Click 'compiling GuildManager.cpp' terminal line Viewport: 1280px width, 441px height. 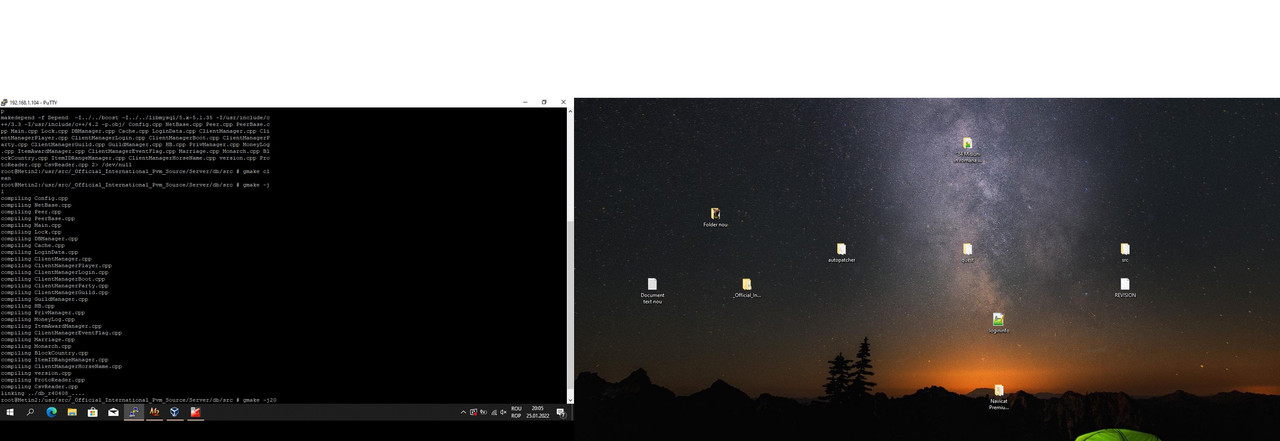(x=44, y=299)
